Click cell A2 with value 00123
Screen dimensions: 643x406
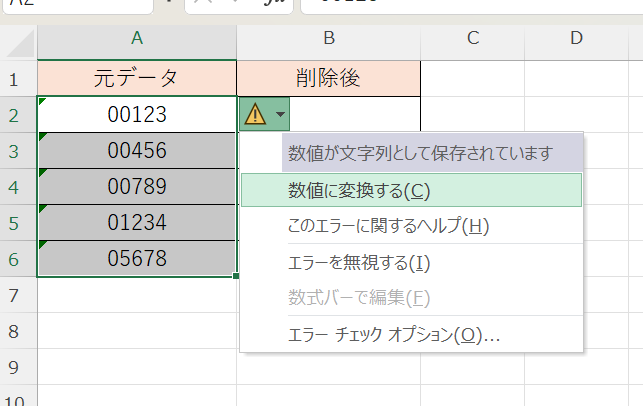click(137, 115)
